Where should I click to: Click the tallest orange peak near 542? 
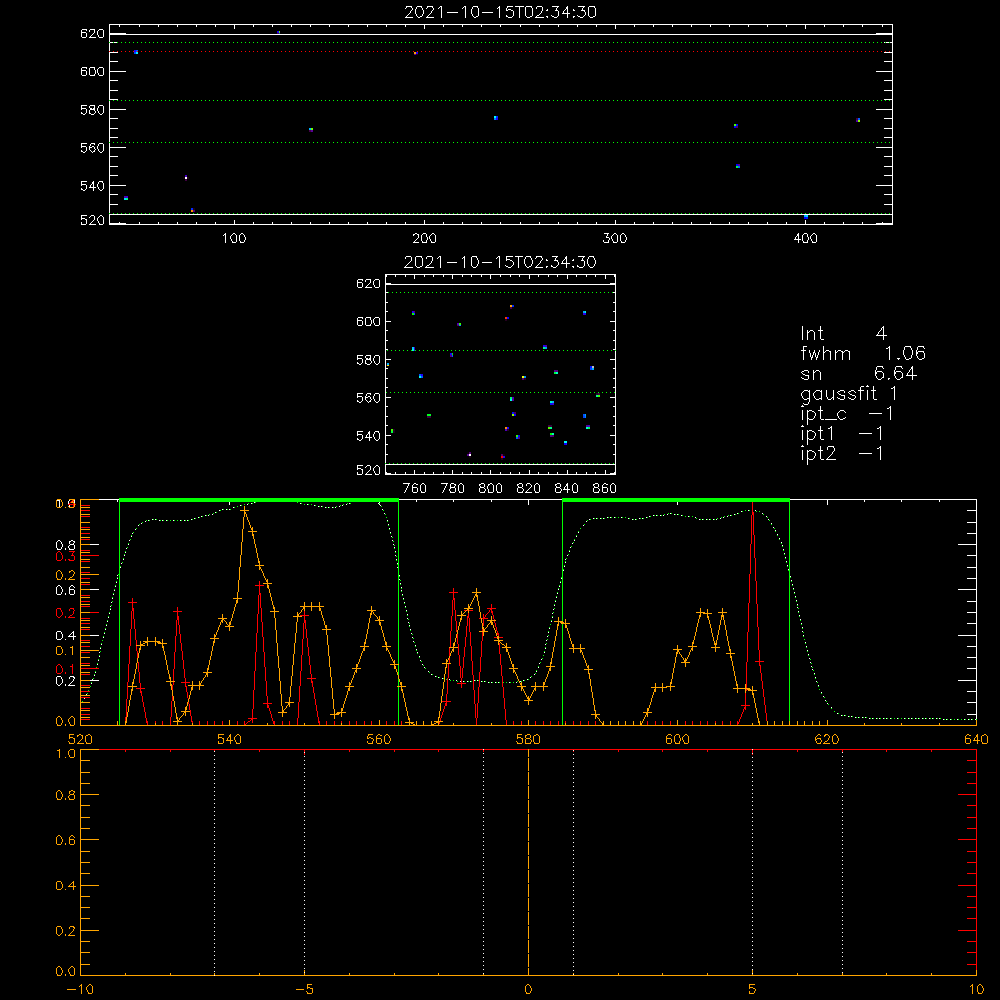coord(244,510)
